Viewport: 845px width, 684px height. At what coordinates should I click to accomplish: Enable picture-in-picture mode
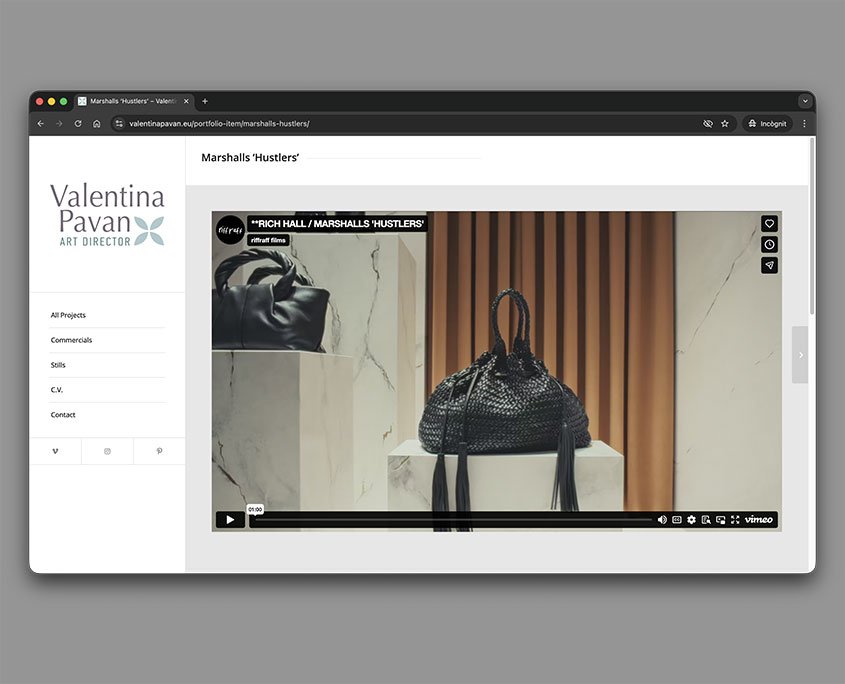(x=720, y=520)
